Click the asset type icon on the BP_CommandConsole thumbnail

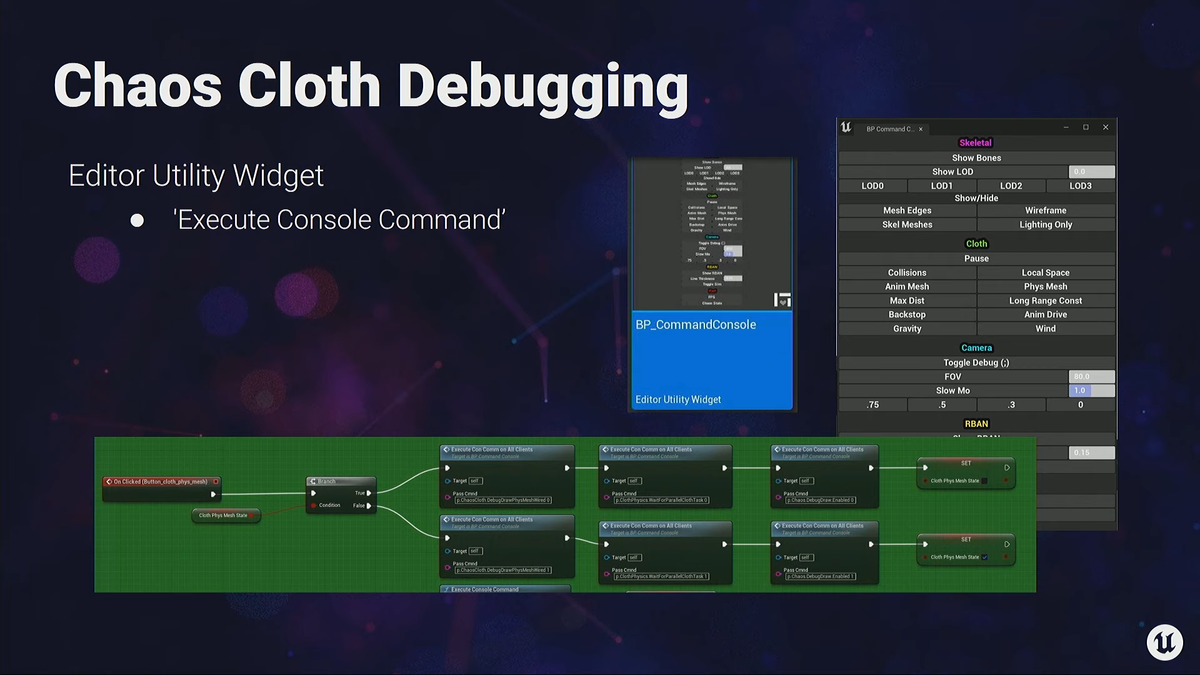783,299
